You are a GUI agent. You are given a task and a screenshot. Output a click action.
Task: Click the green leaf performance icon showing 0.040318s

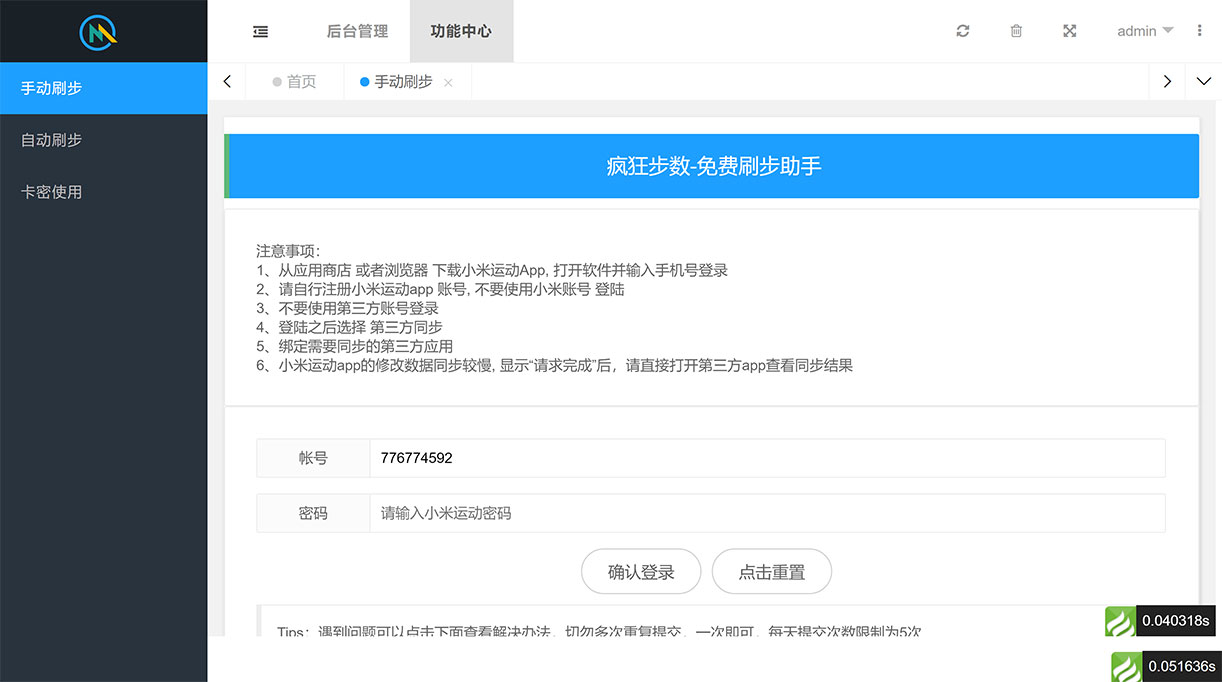coord(1121,620)
